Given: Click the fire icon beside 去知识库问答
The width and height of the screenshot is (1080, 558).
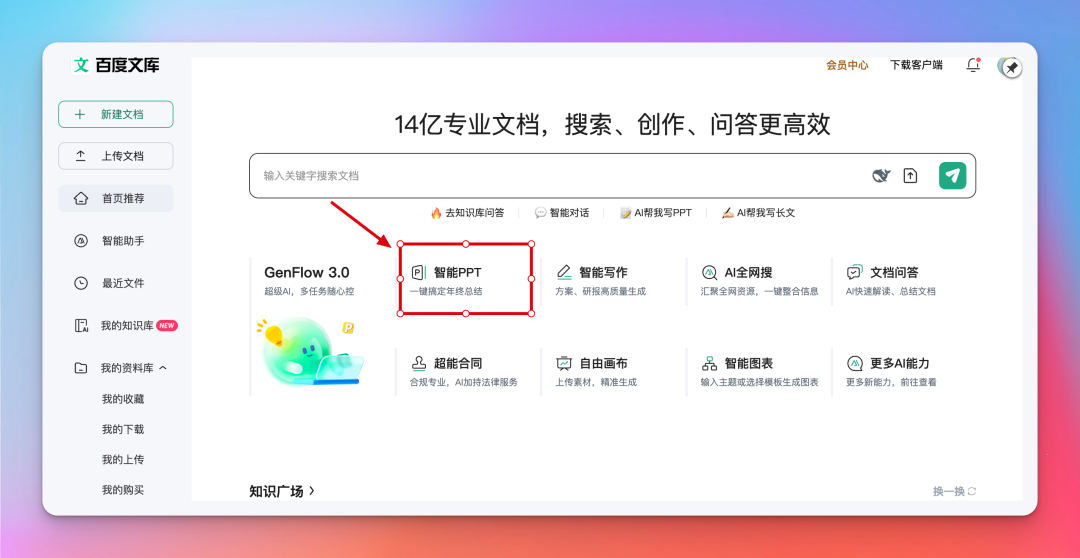Looking at the screenshot, I should (x=436, y=213).
